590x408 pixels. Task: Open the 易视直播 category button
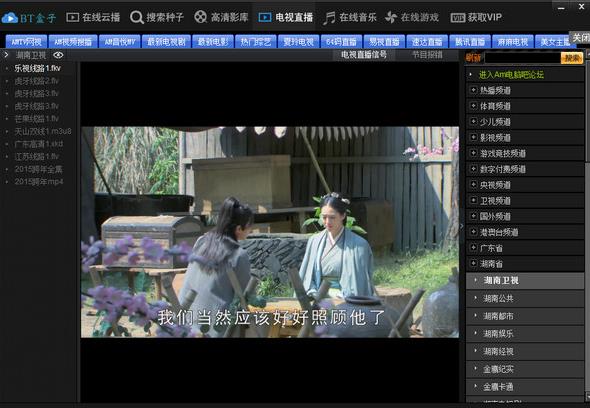385,42
